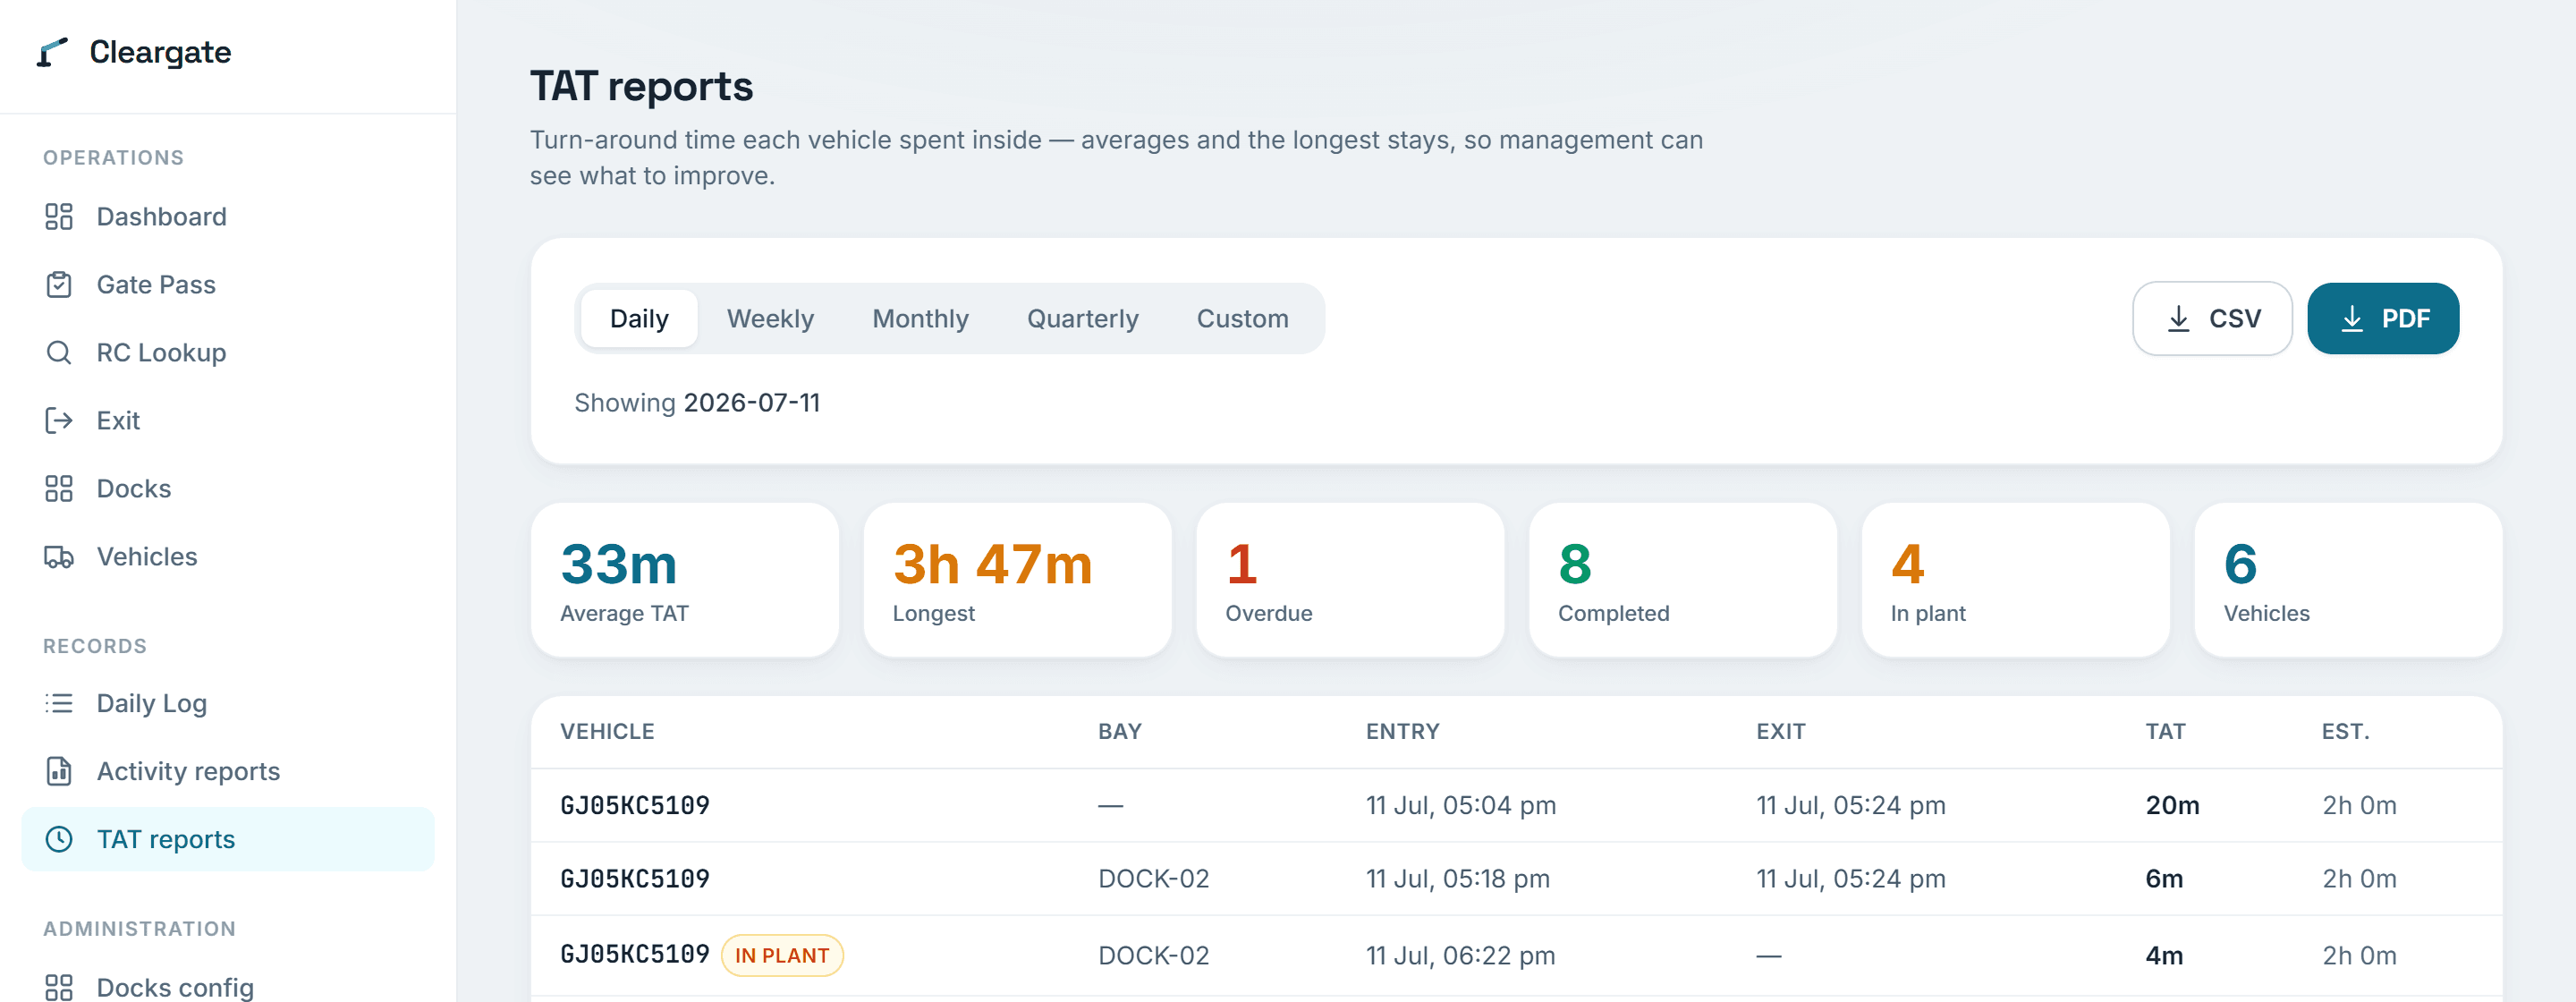Click the Exit arrow icon
Screen dimensions: 2576x1002
click(59, 421)
